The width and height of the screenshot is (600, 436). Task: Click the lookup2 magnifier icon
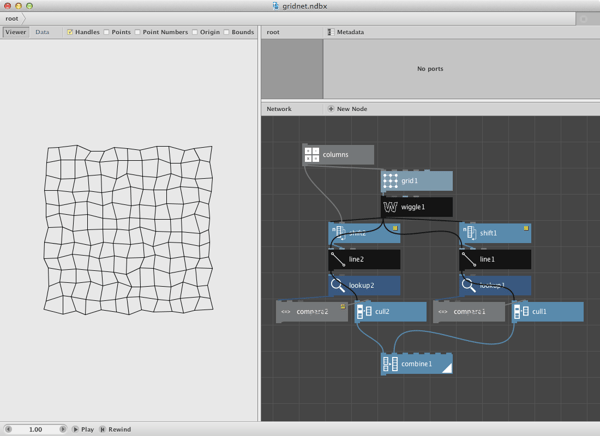pyautogui.click(x=338, y=285)
